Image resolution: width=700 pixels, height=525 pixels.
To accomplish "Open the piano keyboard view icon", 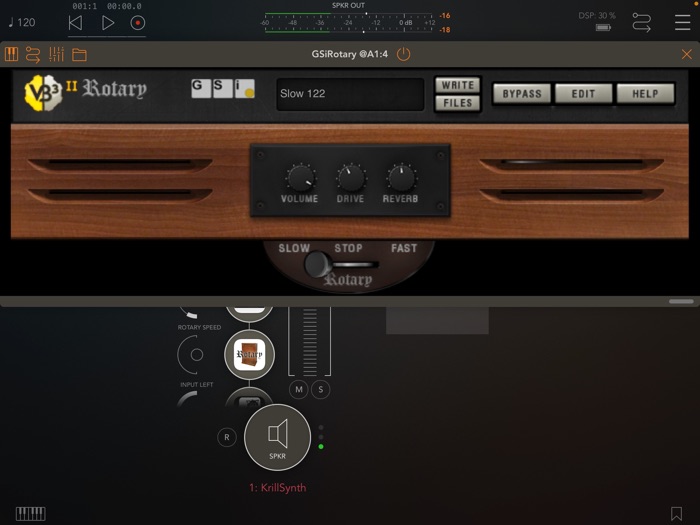I will (12, 54).
